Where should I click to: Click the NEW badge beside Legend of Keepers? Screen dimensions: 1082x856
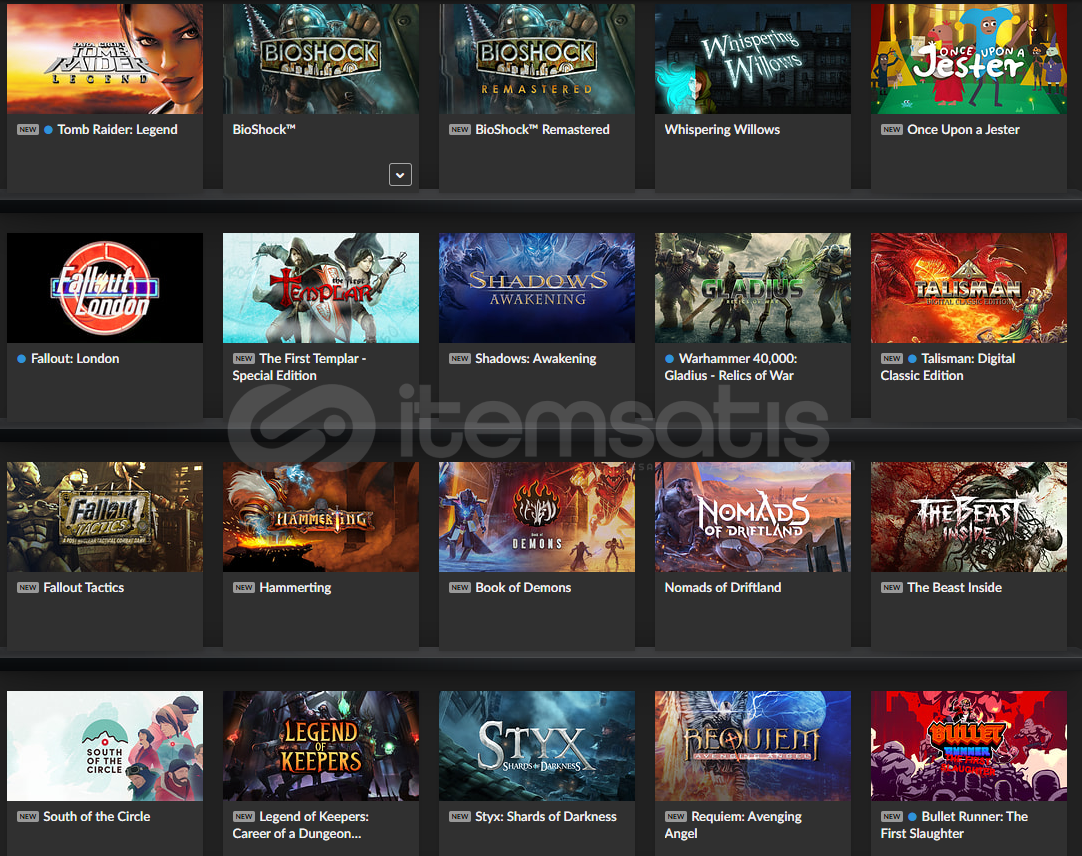pos(244,817)
